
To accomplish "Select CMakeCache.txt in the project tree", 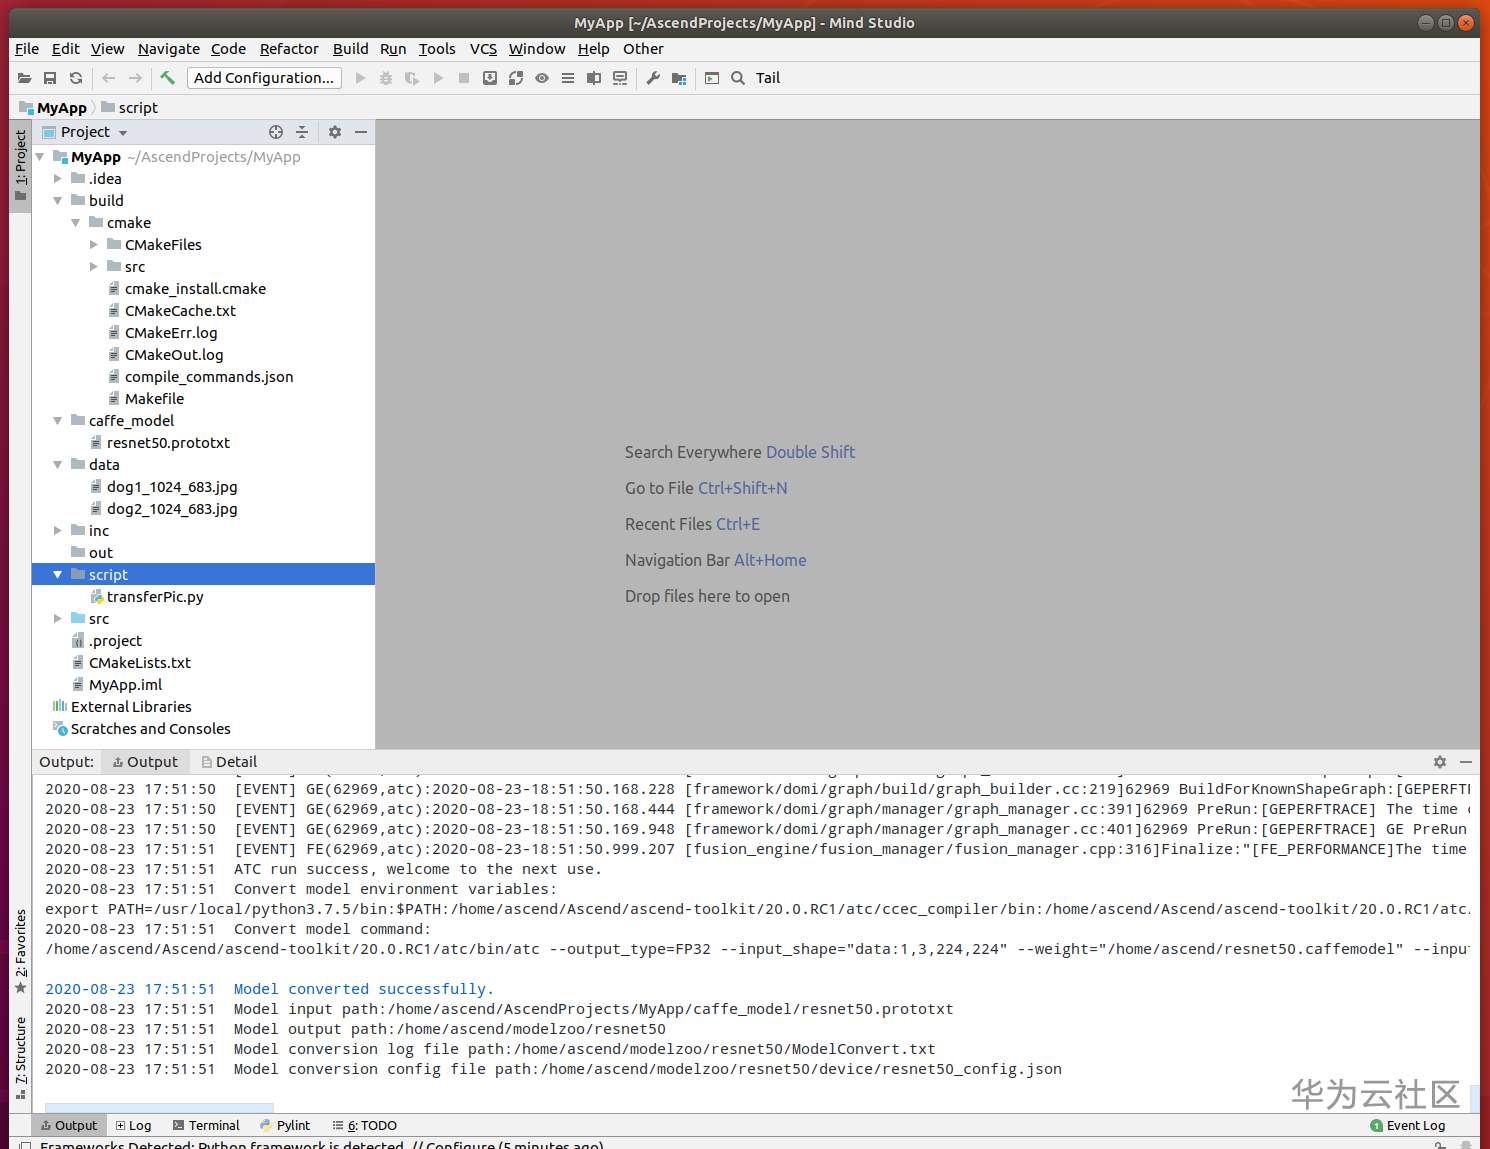I will (x=180, y=311).
